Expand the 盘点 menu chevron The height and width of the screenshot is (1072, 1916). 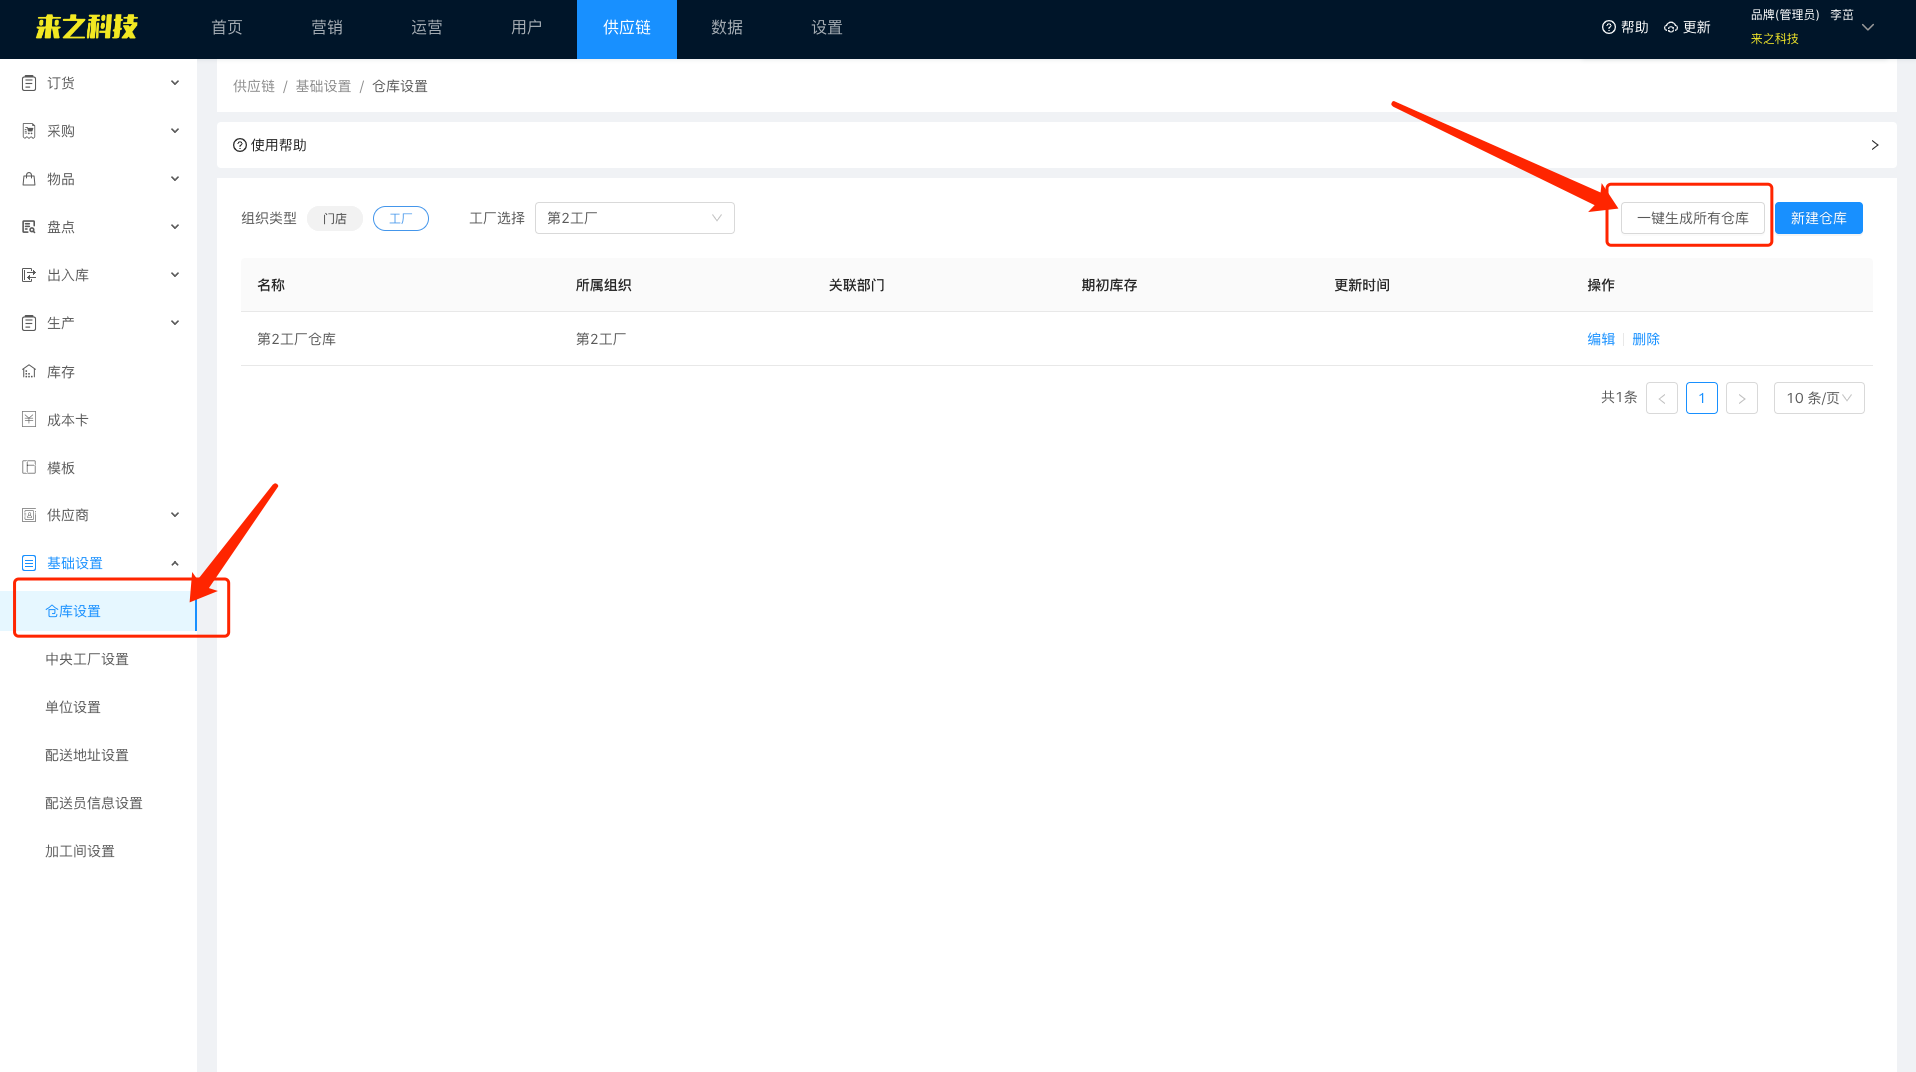(x=175, y=227)
